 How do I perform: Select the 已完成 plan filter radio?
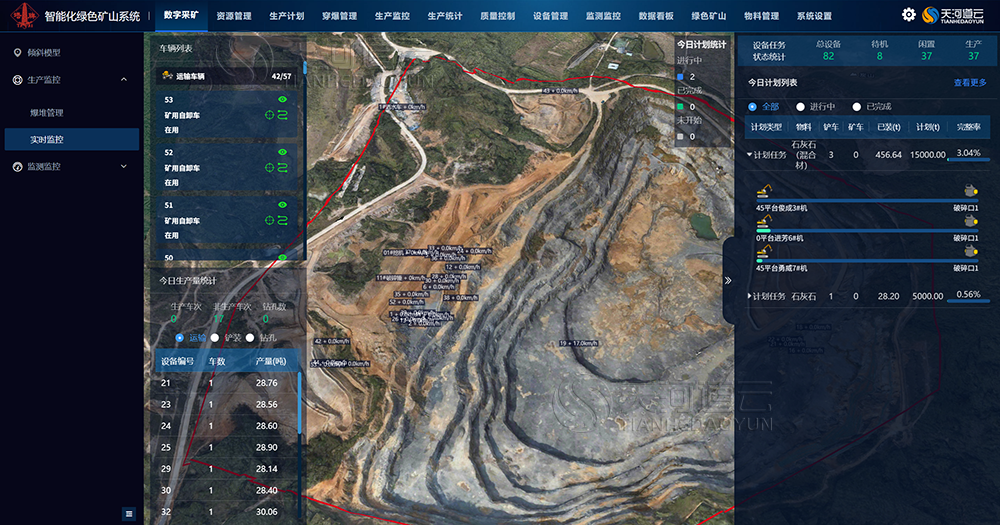point(857,107)
